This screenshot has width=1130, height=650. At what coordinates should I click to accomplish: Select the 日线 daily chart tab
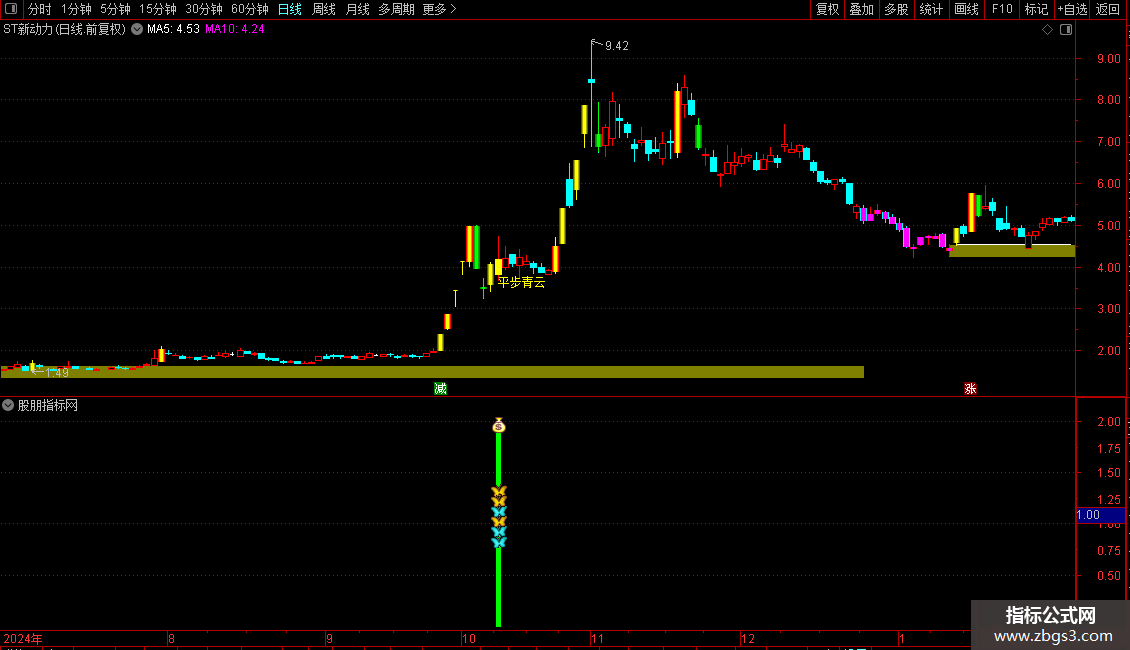point(290,9)
